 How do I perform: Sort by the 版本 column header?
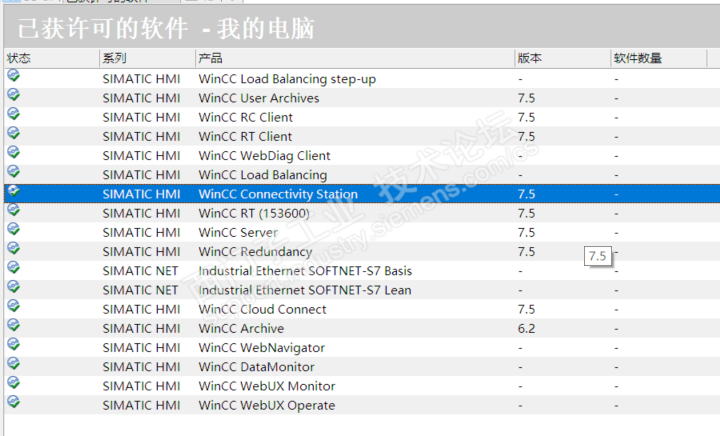[562, 58]
